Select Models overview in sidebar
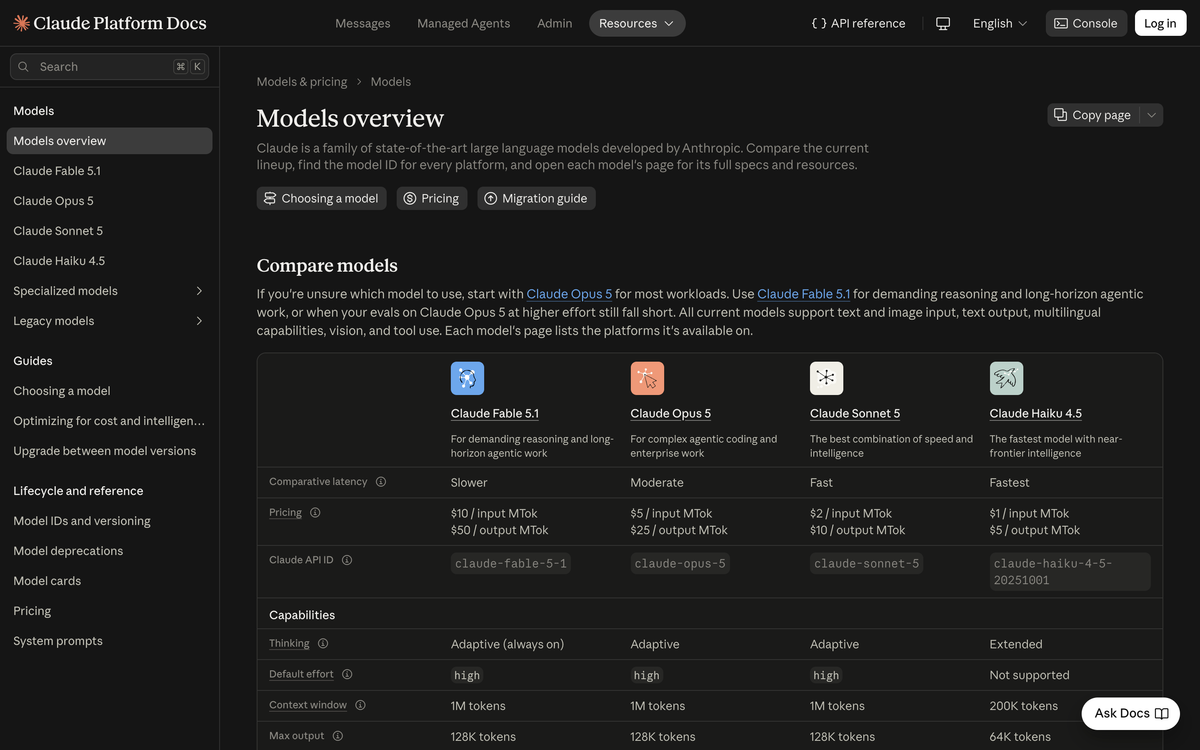 coord(109,141)
